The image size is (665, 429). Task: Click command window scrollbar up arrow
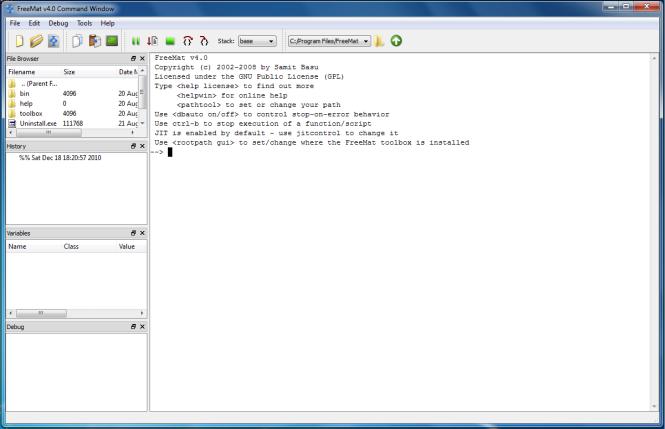tap(654, 58)
